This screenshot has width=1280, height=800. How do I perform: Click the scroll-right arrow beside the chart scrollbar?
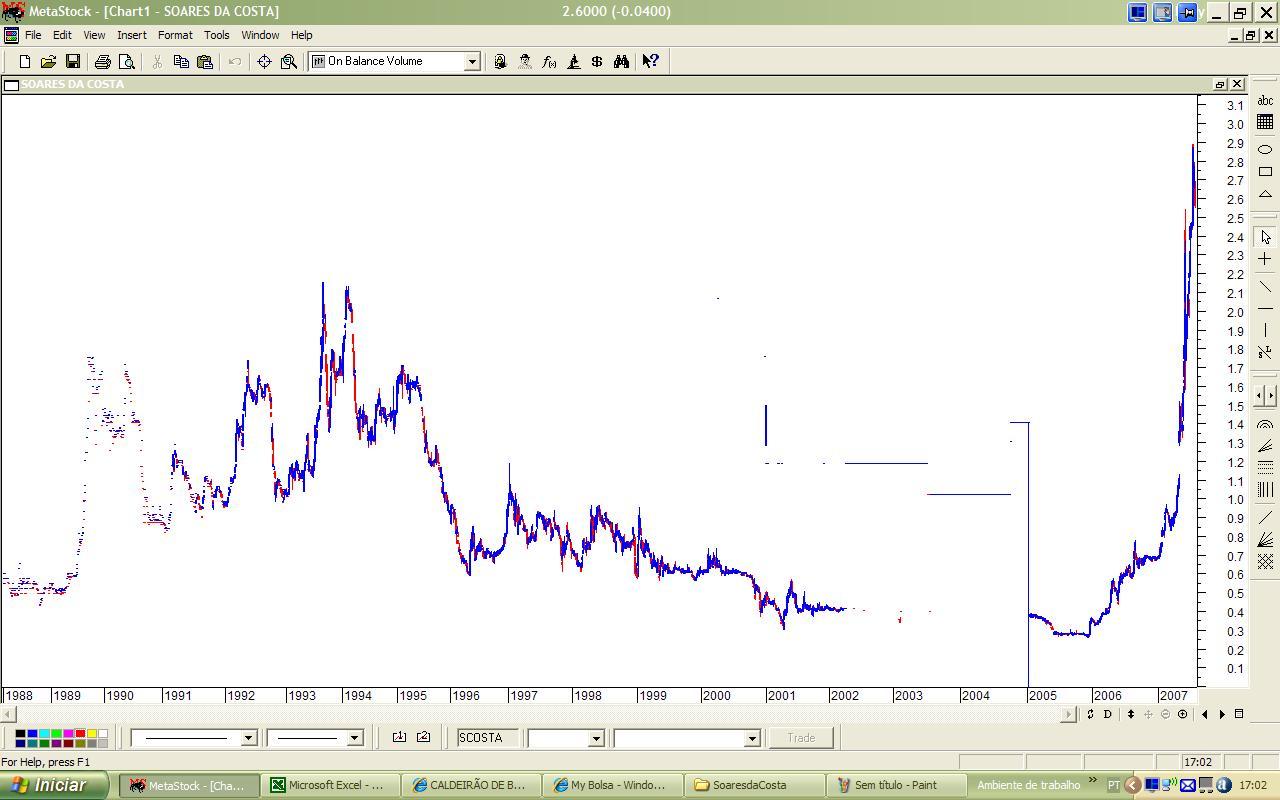[x=1069, y=714]
